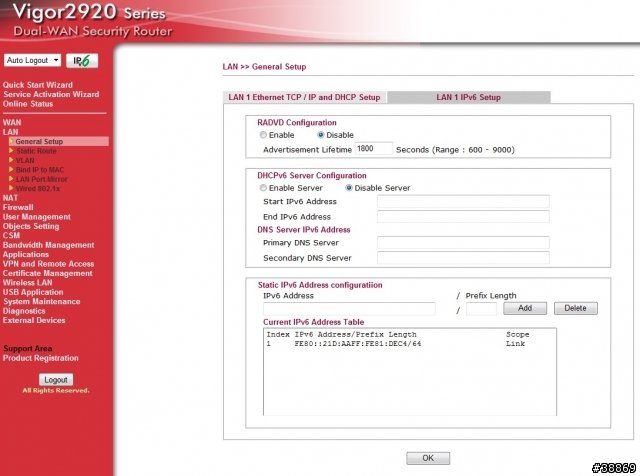Open USB Application menu

(x=33, y=292)
